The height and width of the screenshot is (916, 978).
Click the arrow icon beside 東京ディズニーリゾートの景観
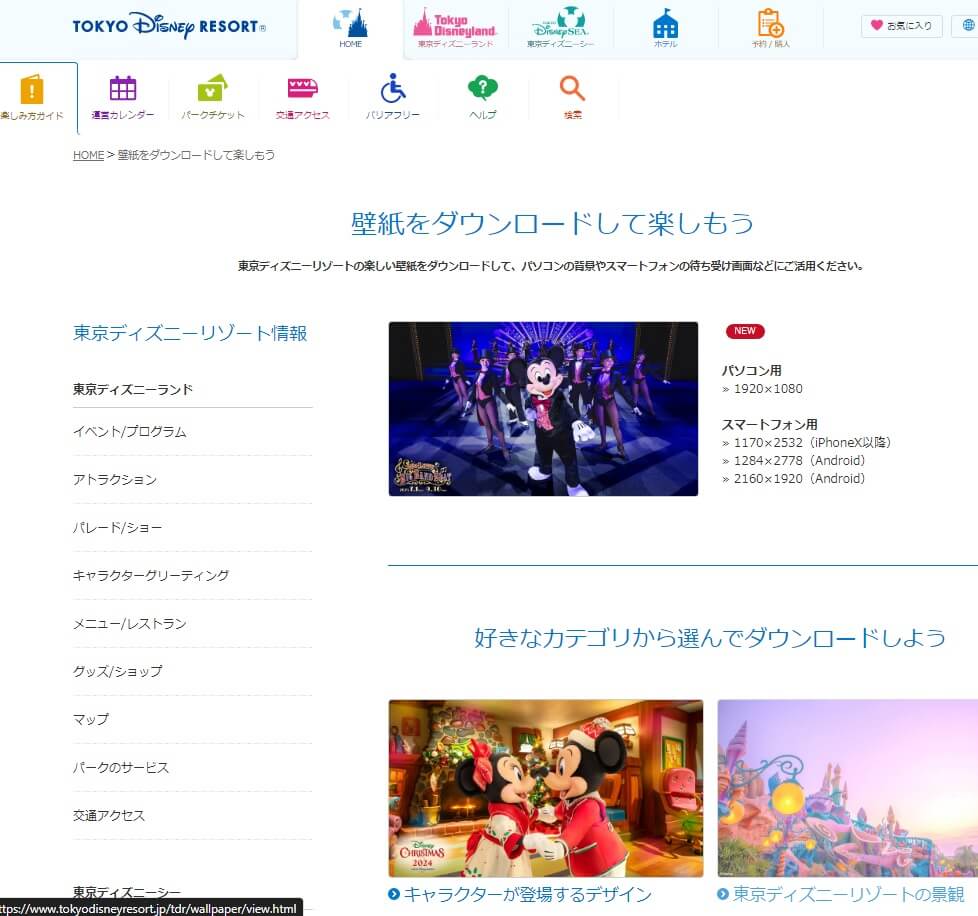coord(723,894)
